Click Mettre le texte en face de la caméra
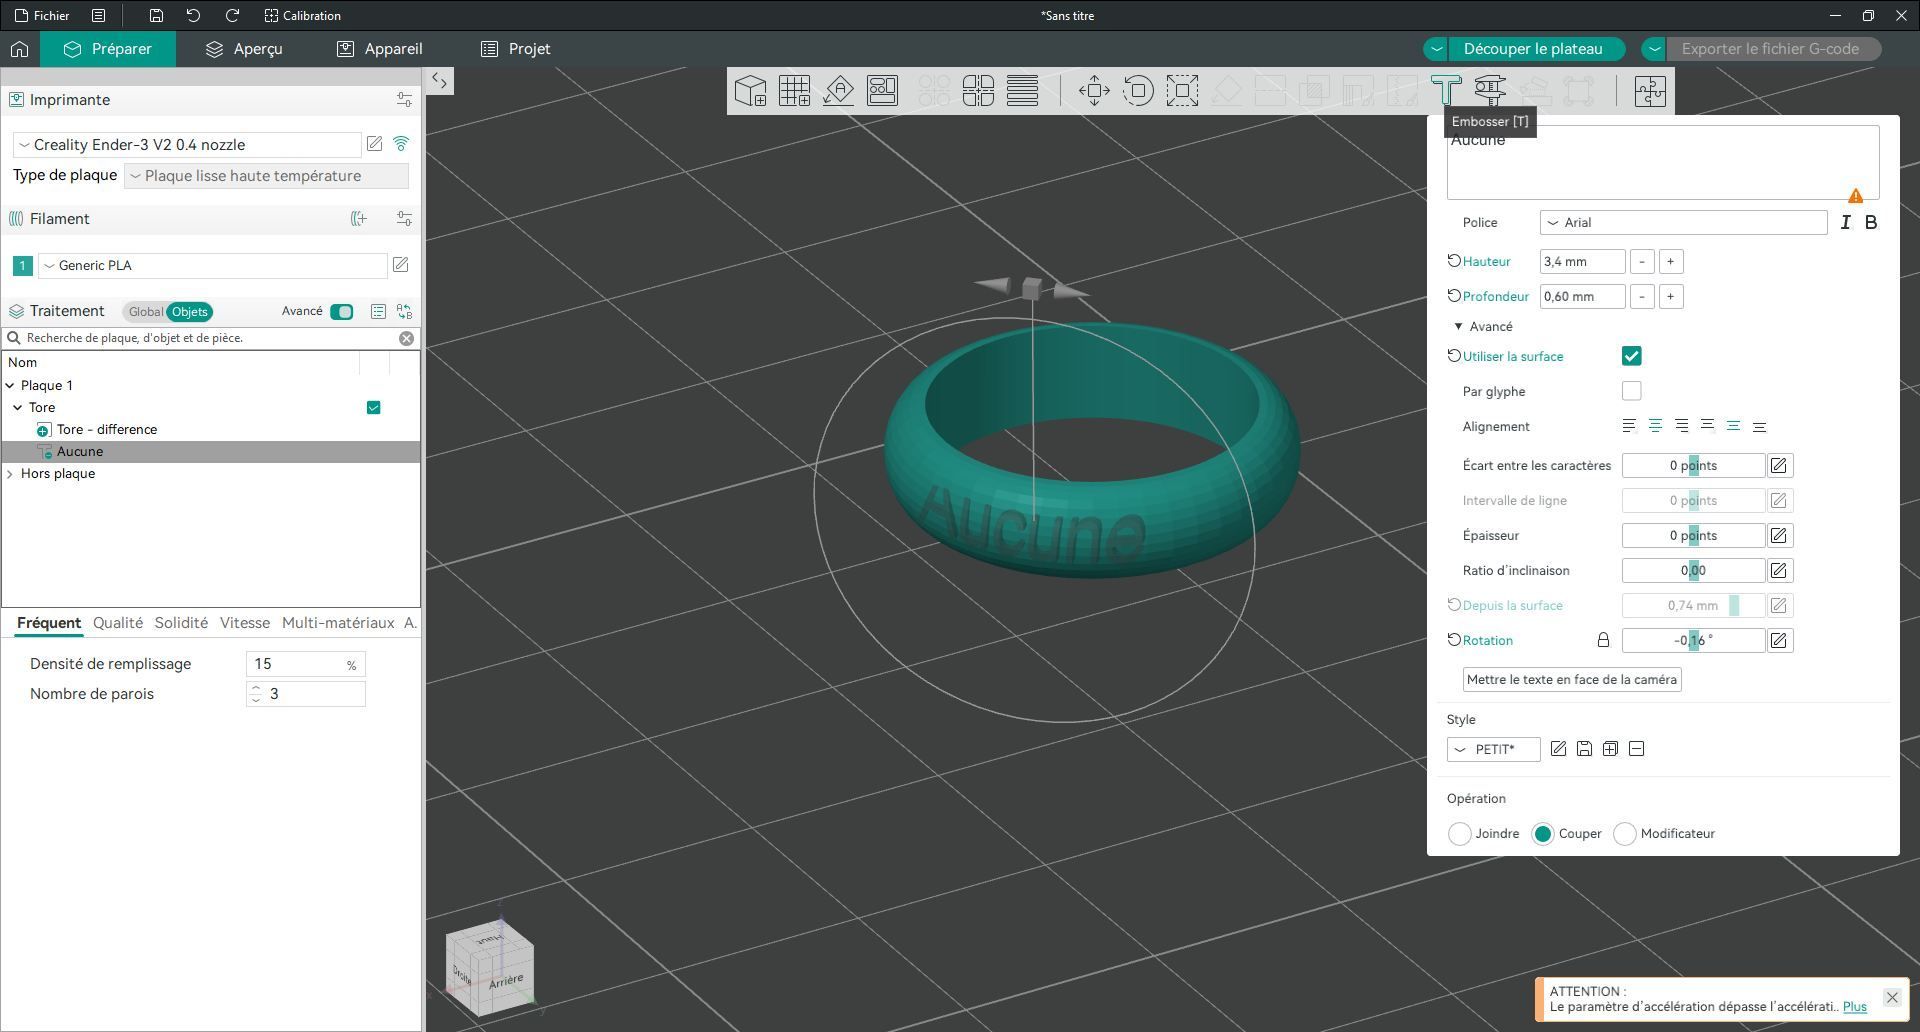The width and height of the screenshot is (1920, 1032). 1572,680
